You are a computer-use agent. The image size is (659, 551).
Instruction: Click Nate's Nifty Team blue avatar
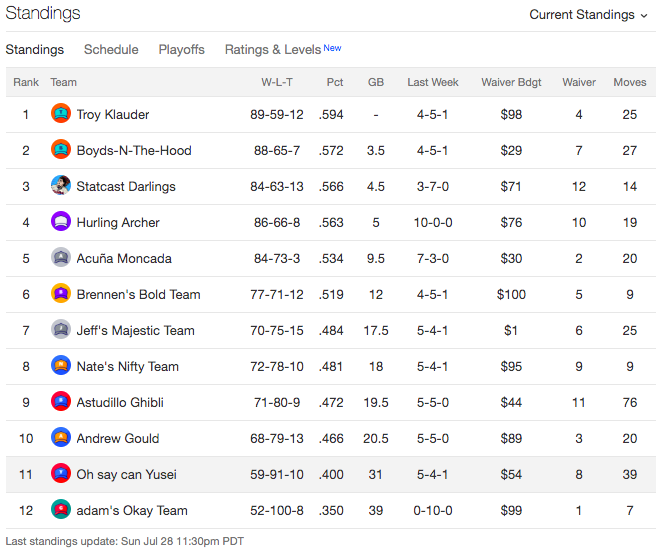pos(61,366)
